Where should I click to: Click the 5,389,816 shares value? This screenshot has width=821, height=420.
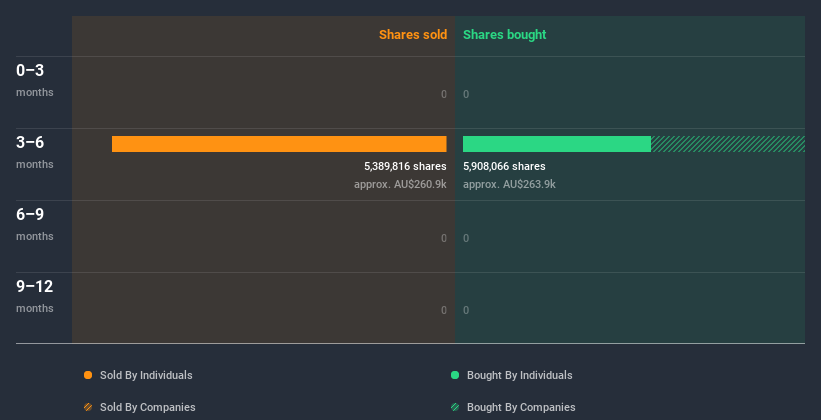[x=405, y=167]
